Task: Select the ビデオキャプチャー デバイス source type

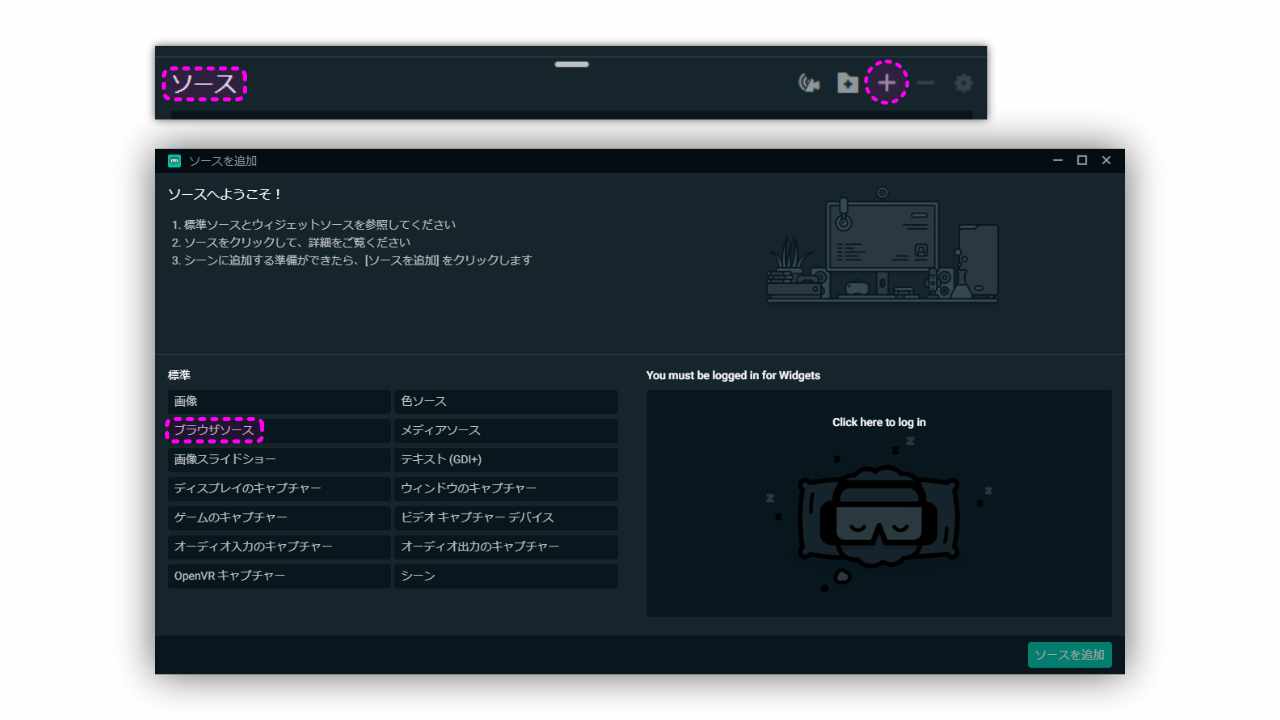Action: (505, 517)
